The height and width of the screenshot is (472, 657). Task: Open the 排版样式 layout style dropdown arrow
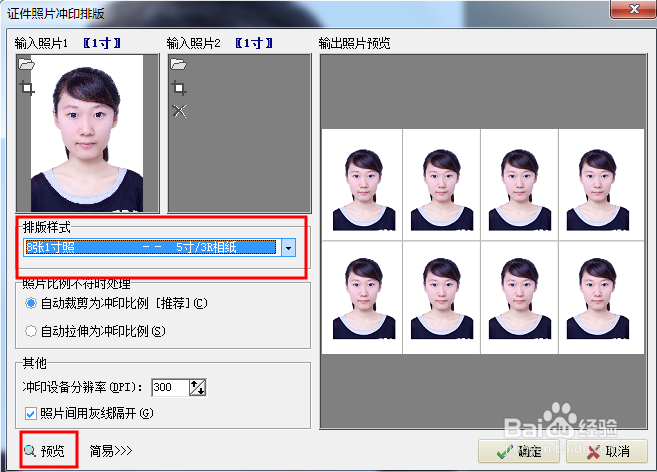(289, 248)
